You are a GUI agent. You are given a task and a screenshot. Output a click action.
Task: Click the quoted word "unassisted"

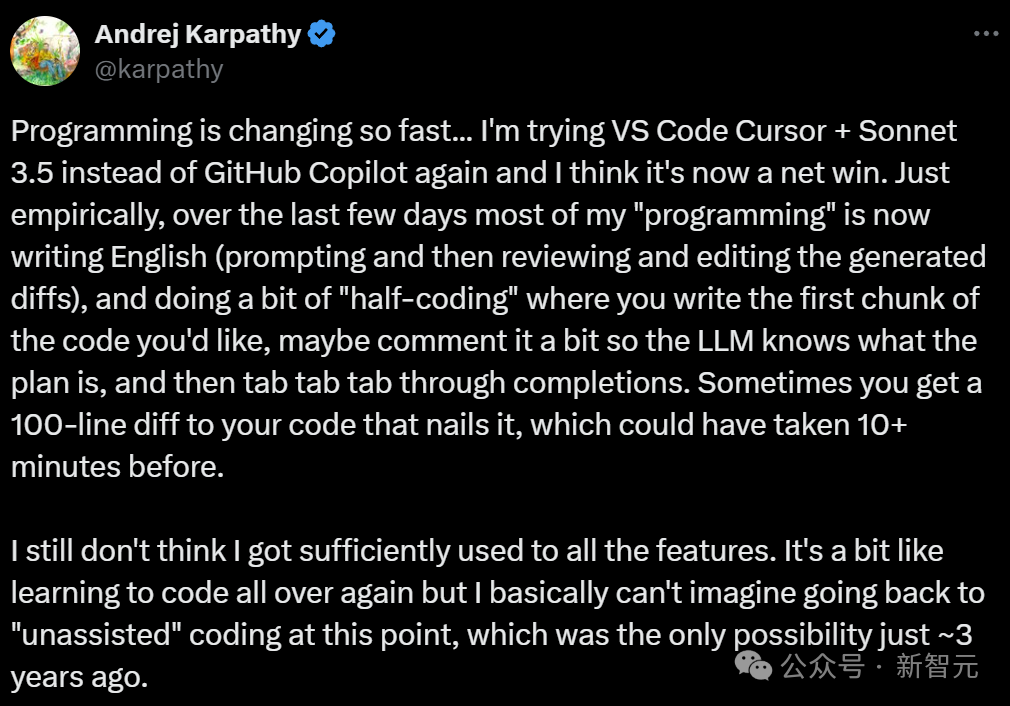coord(97,635)
